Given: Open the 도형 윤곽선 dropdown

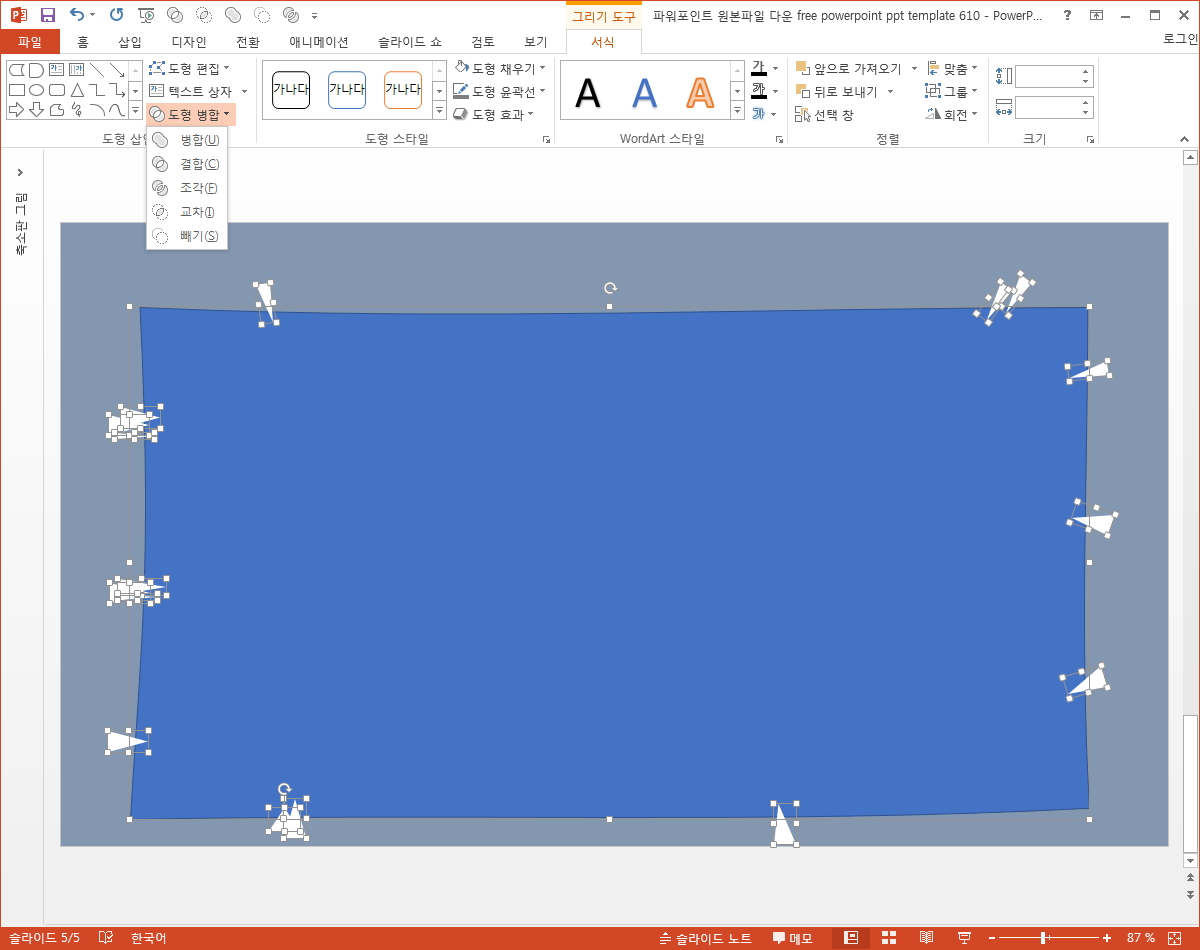Looking at the screenshot, I should tap(499, 91).
